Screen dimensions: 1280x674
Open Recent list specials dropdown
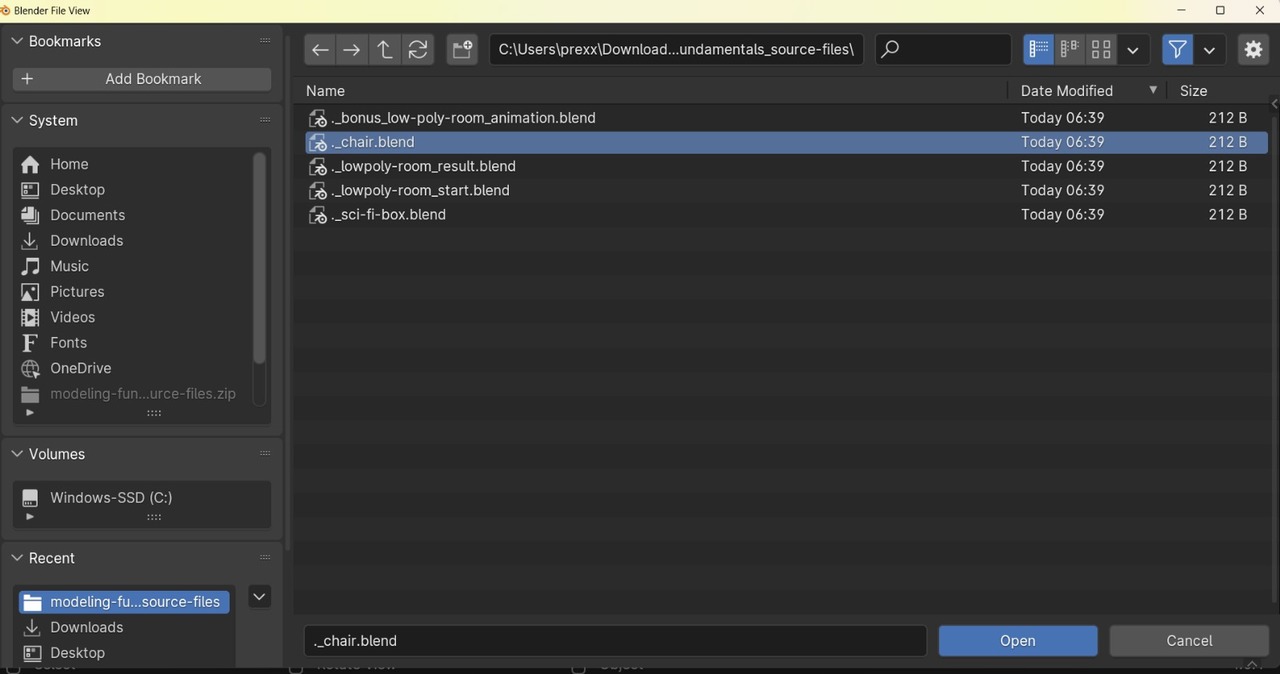click(x=259, y=597)
